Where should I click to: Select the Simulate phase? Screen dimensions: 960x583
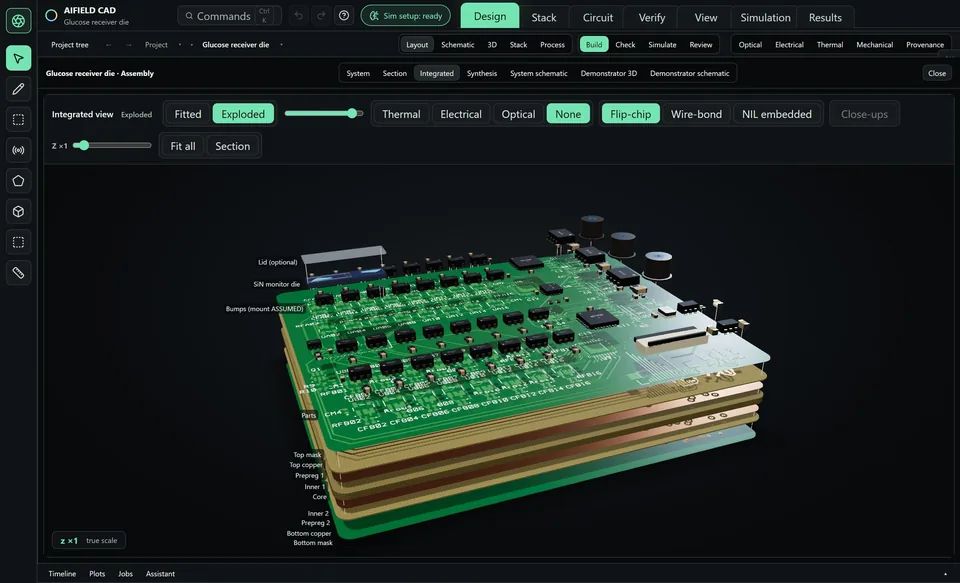(662, 45)
